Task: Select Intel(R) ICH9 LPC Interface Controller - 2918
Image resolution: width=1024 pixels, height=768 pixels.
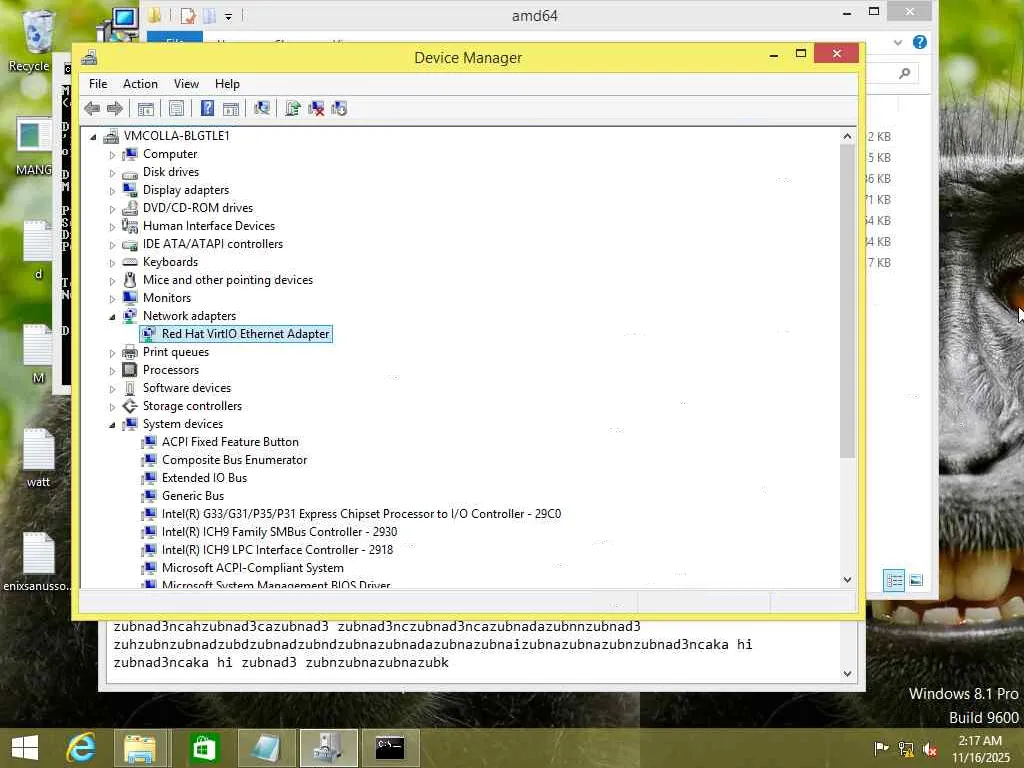Action: [278, 550]
